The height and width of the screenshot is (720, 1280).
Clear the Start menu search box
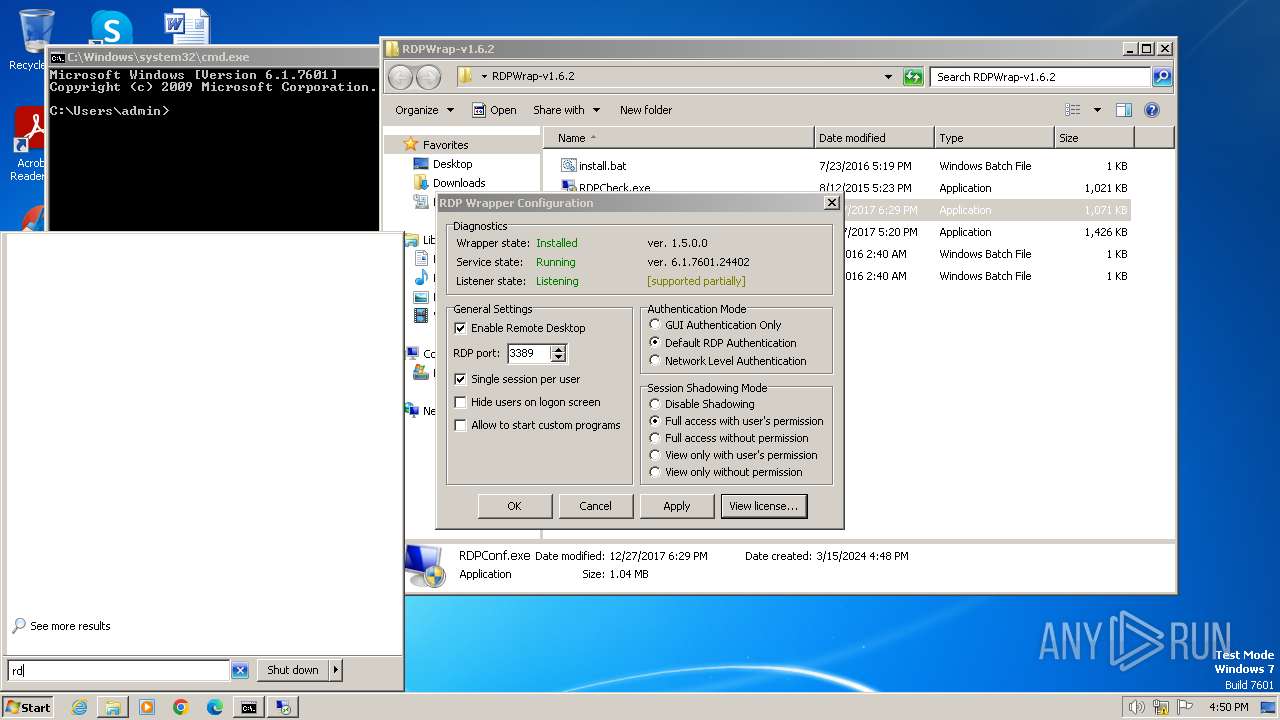pyautogui.click(x=240, y=670)
